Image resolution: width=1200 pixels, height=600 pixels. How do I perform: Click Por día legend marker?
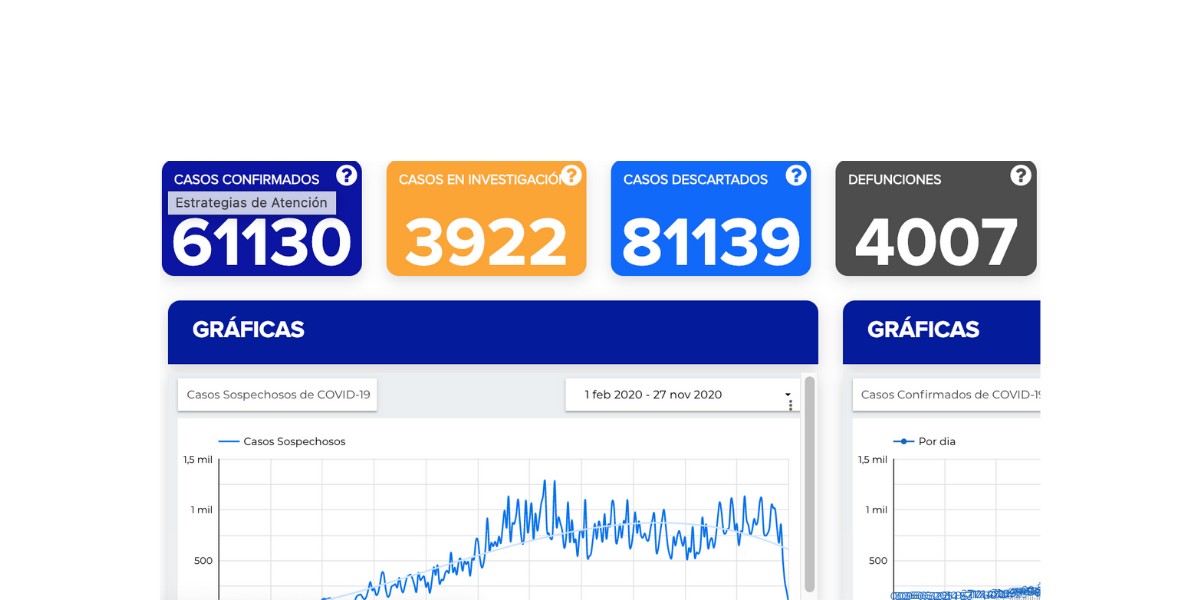point(904,441)
